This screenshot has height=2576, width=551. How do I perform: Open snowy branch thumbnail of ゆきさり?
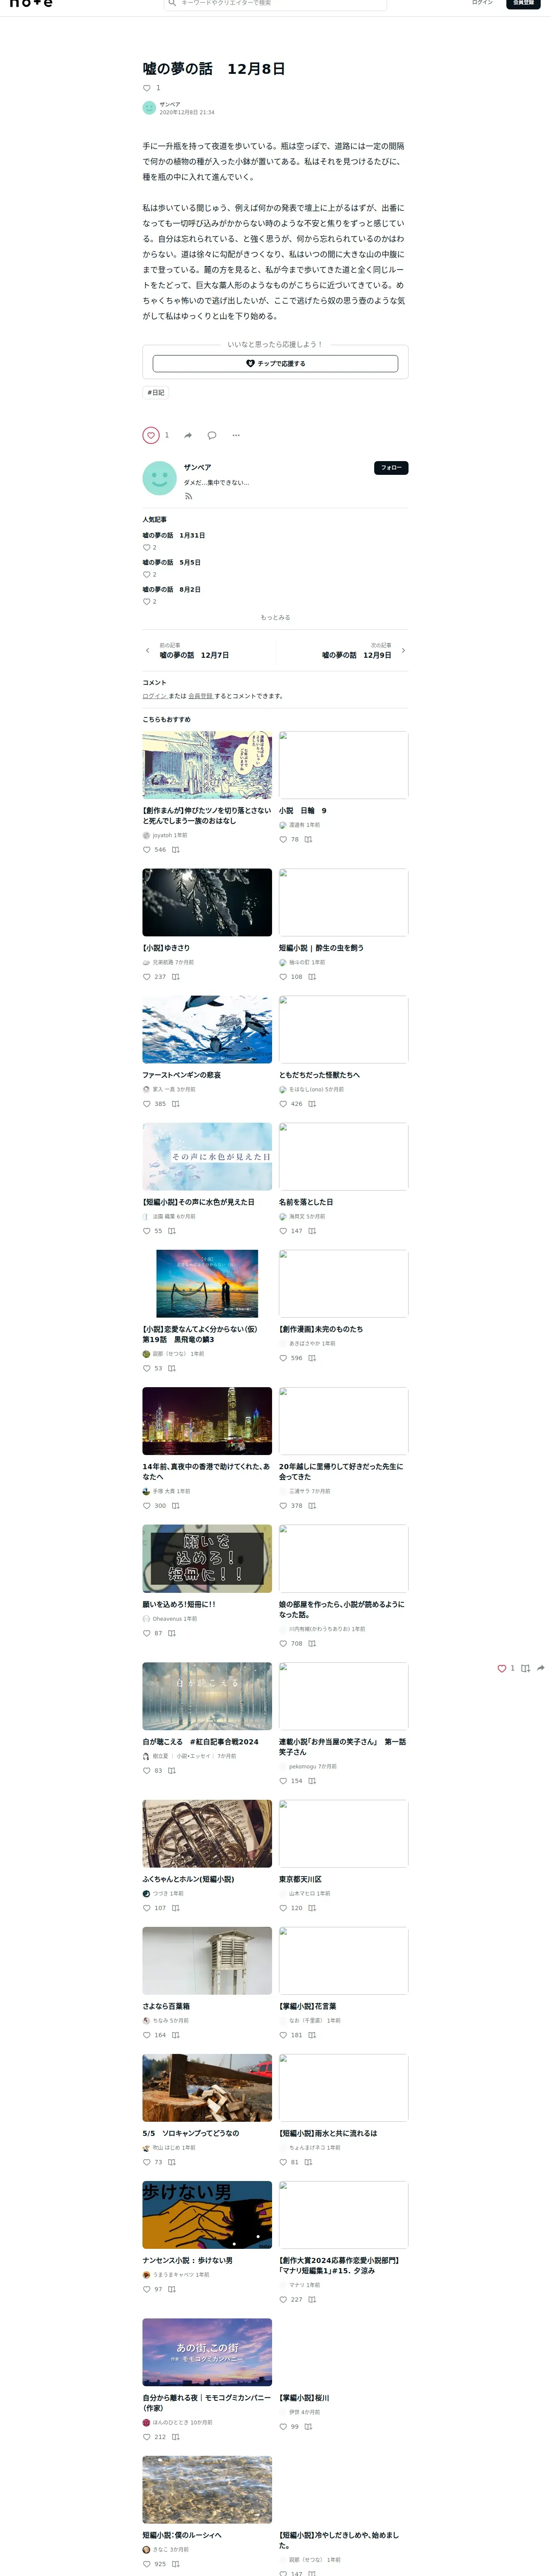point(207,902)
